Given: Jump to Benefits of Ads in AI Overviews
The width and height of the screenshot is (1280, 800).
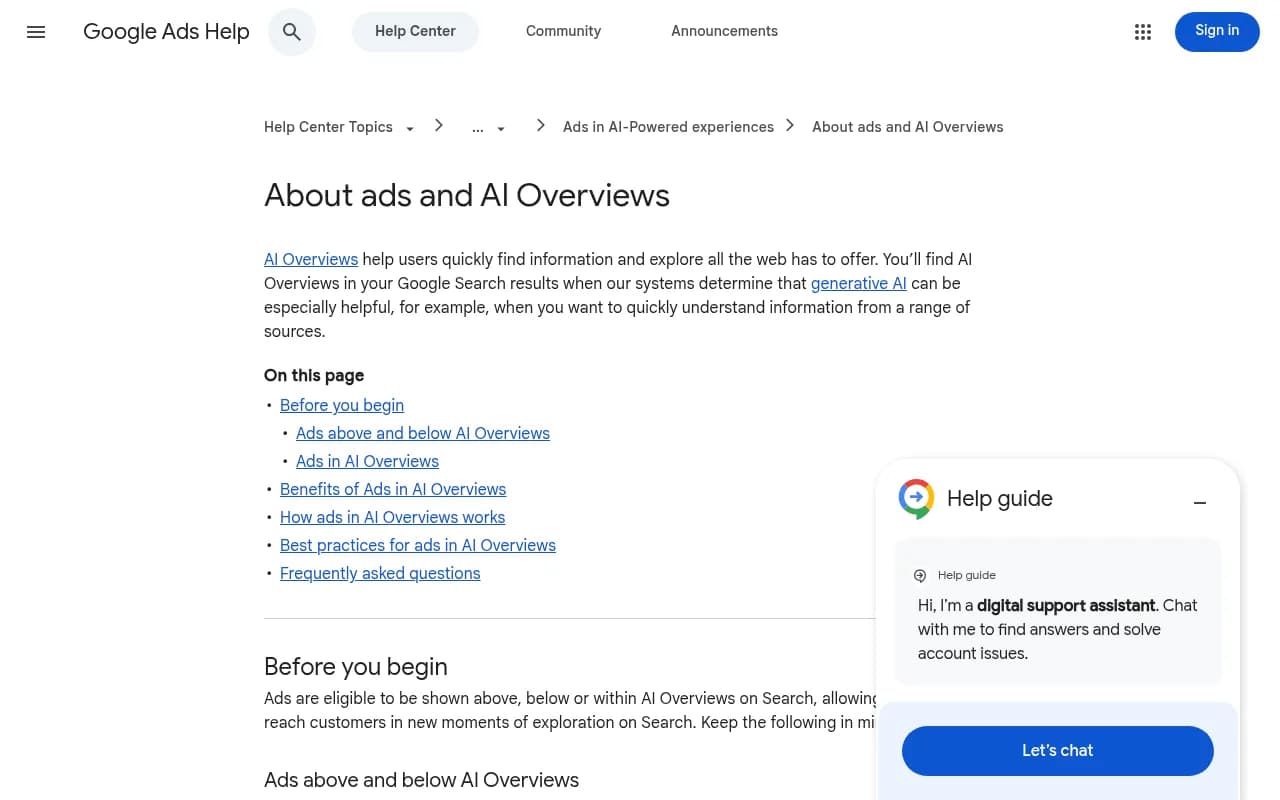Looking at the screenshot, I should (x=393, y=489).
